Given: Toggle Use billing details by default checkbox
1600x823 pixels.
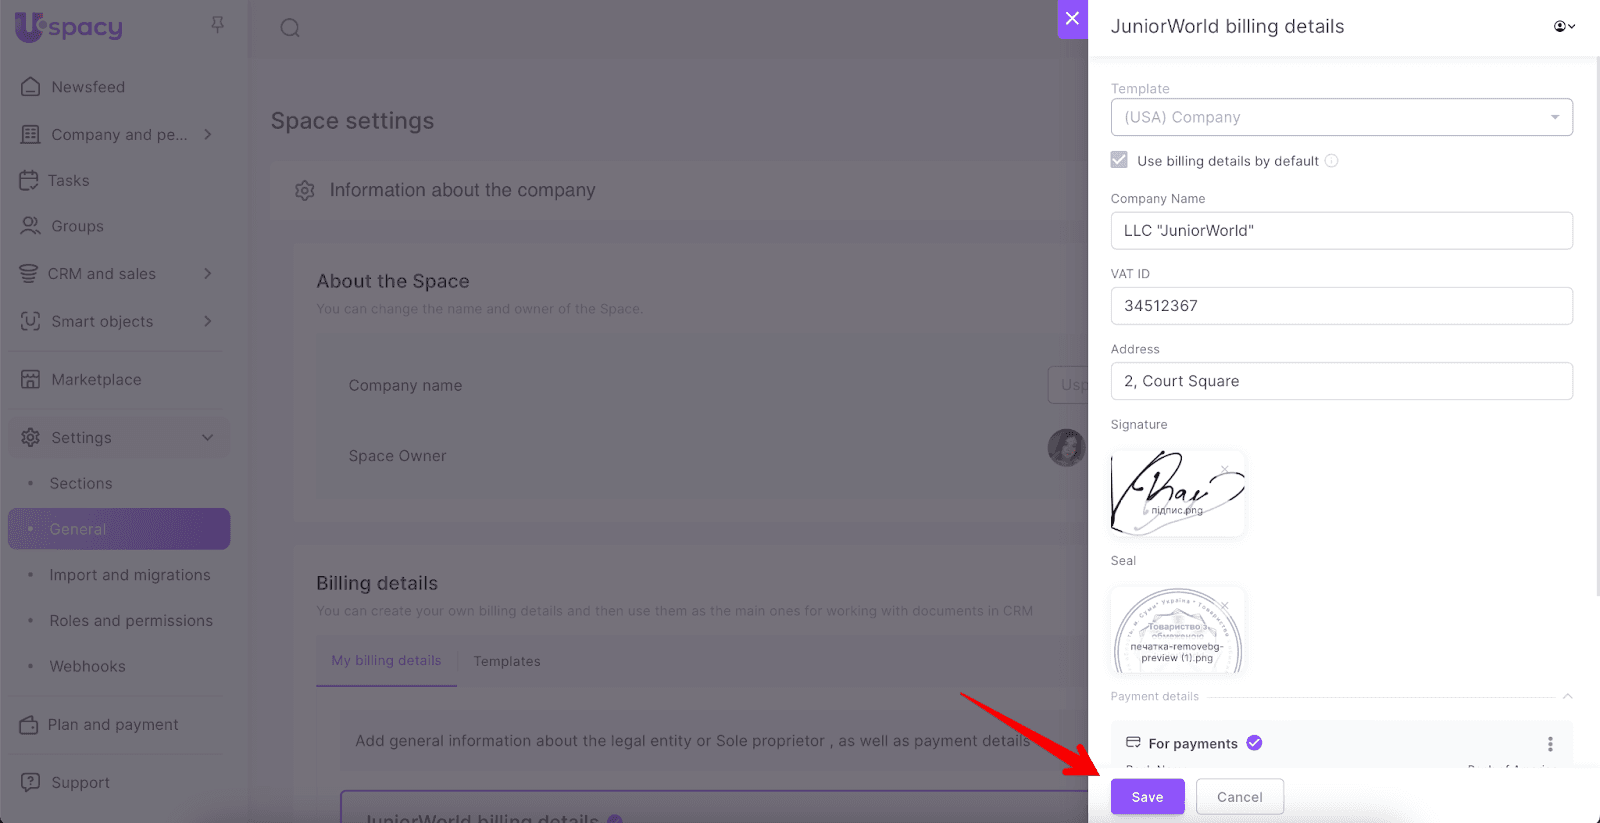Looking at the screenshot, I should [1119, 160].
